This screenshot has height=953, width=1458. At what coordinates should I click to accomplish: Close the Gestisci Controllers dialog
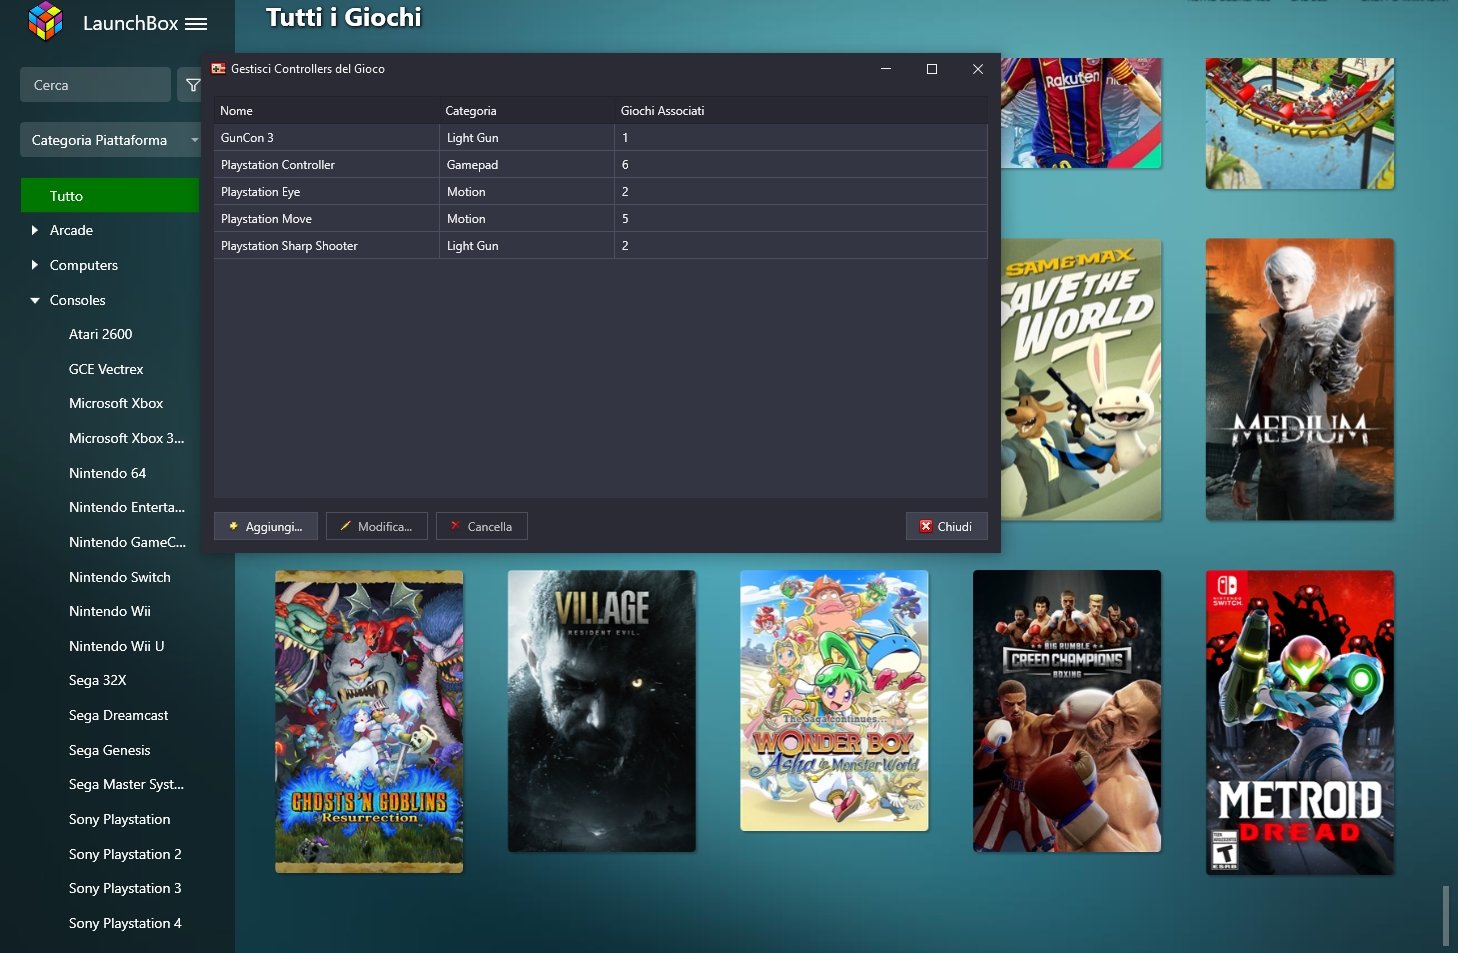978,69
